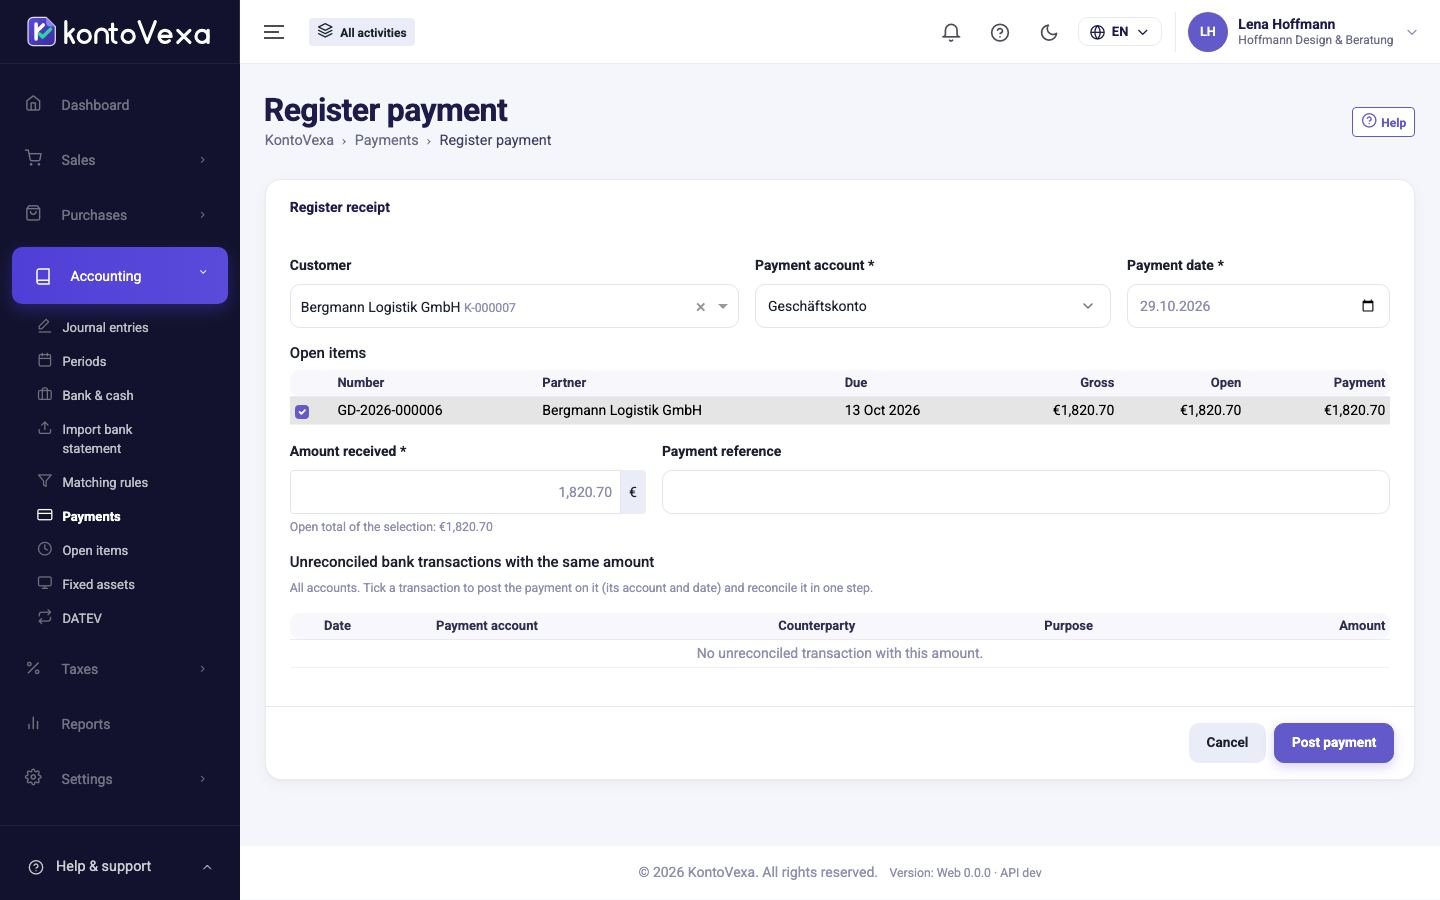Open the Open items menu entry
The width and height of the screenshot is (1440, 900).
pyautogui.click(x=95, y=550)
